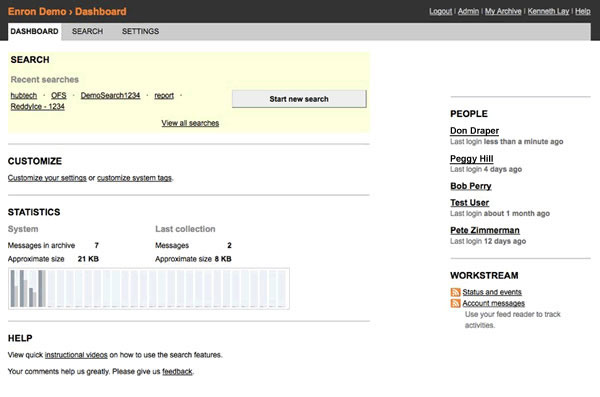The height and width of the screenshot is (397, 600).
Task: Click the WORKSTREAM heading
Action: (x=484, y=275)
